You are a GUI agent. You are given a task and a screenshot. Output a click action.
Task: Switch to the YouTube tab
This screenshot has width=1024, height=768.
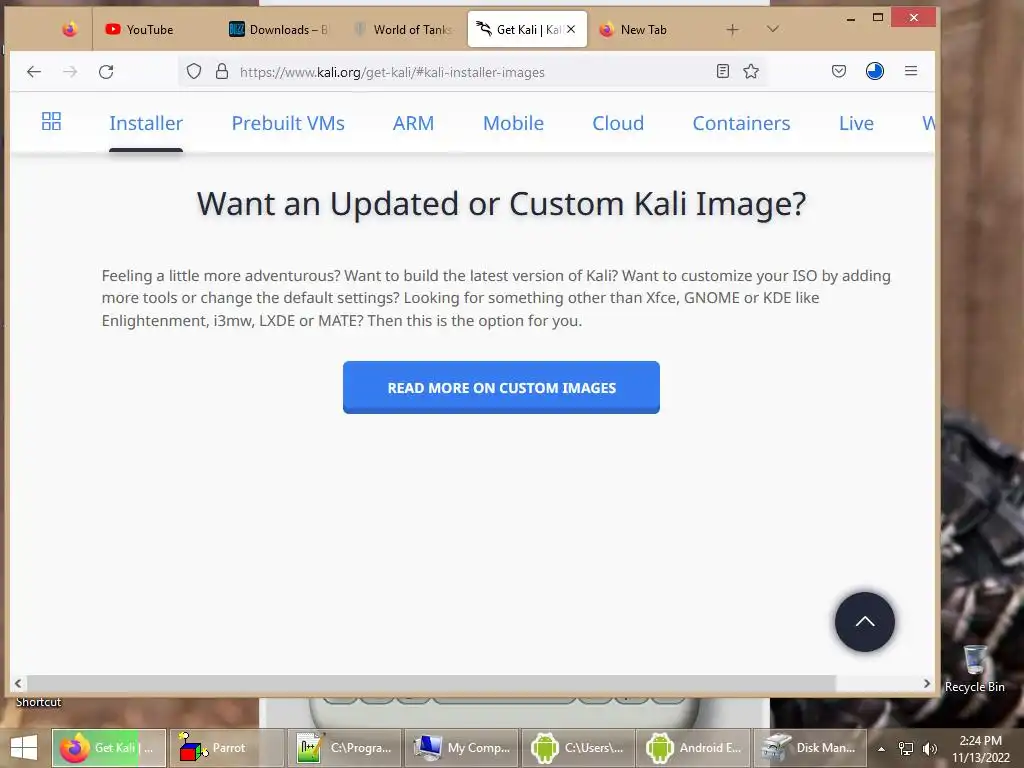point(152,29)
